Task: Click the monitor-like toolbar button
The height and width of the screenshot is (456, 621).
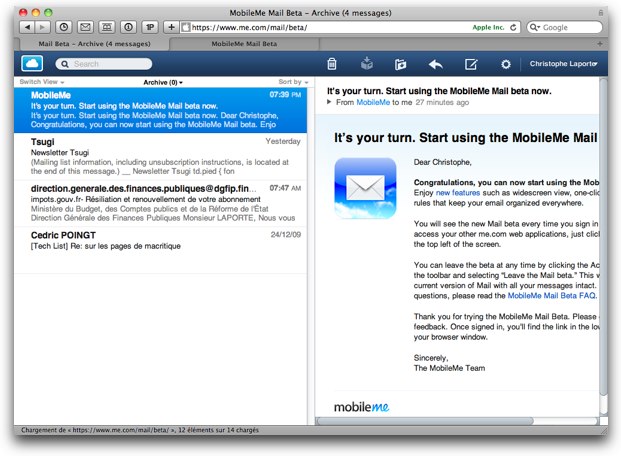Action: (x=107, y=27)
